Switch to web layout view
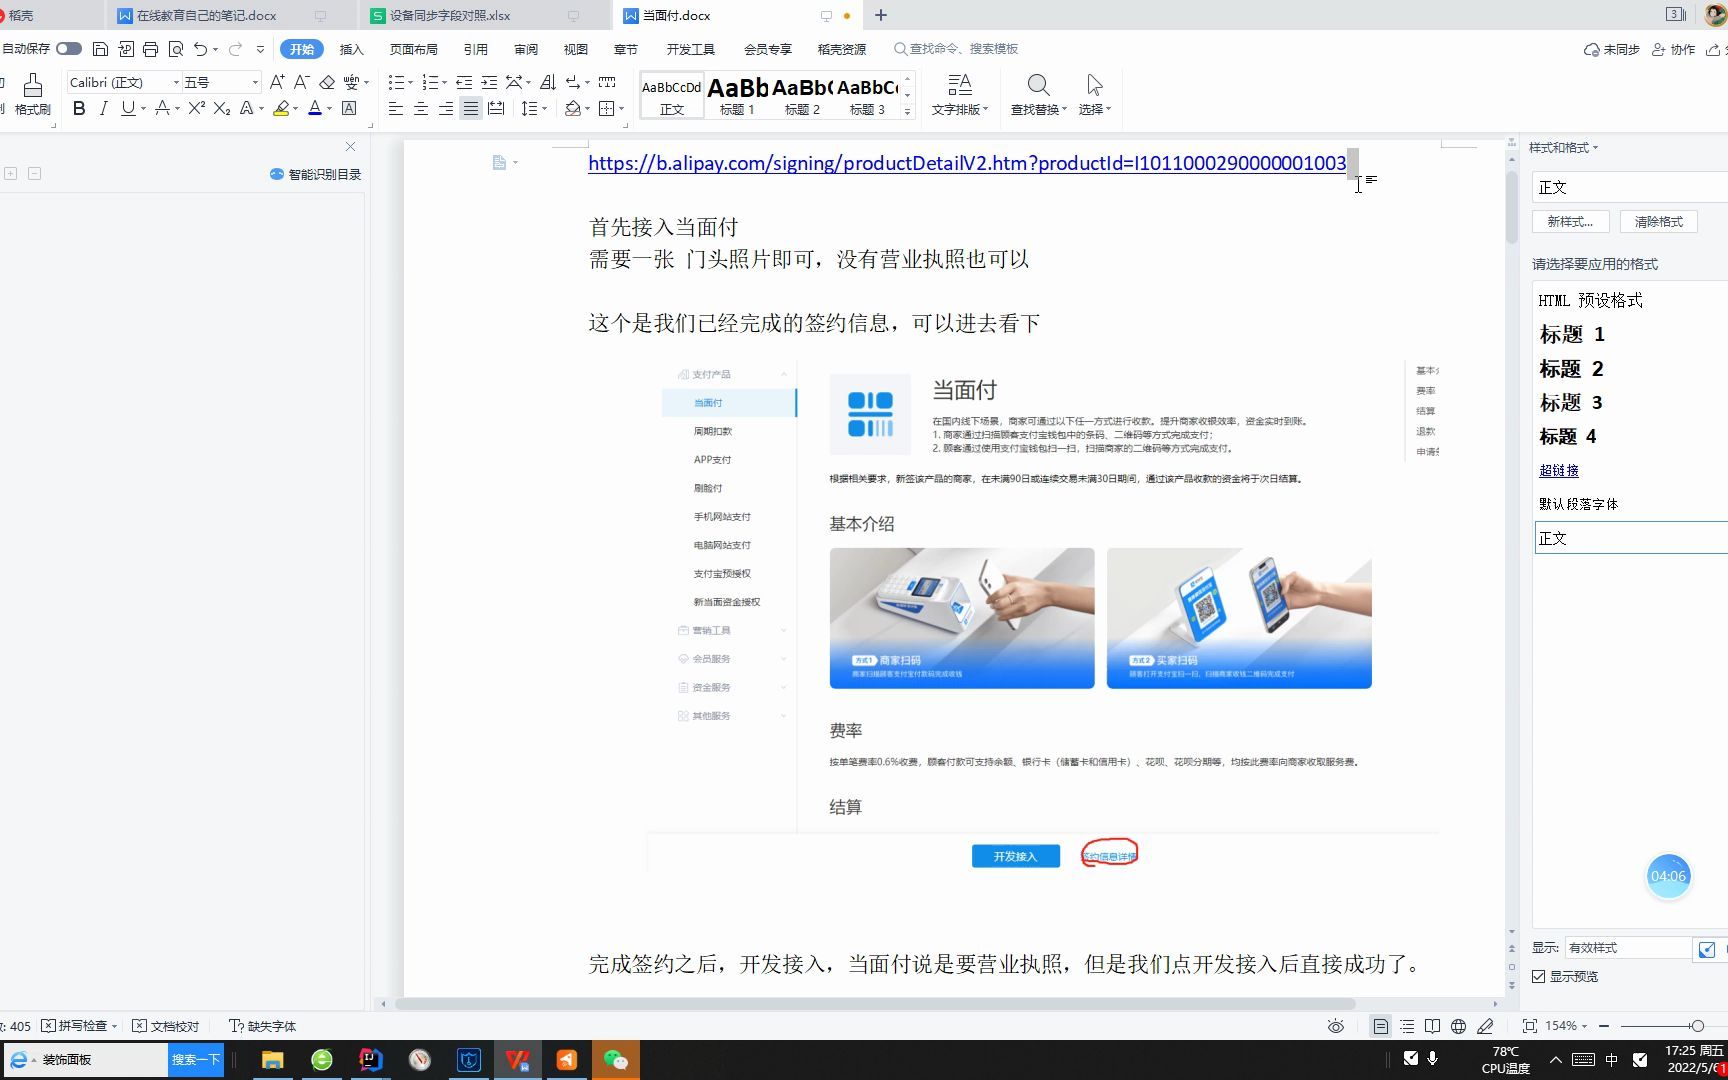1728x1080 pixels. coord(1459,1026)
